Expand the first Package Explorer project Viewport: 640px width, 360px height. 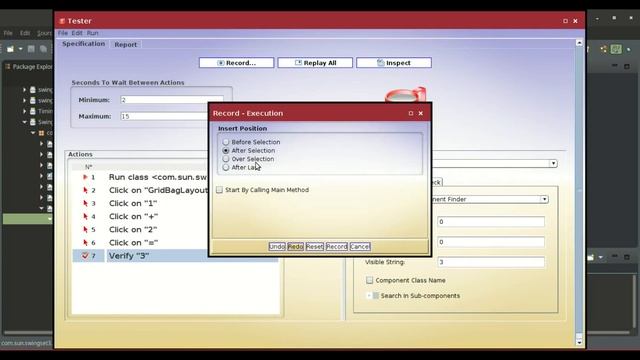(x=24, y=89)
